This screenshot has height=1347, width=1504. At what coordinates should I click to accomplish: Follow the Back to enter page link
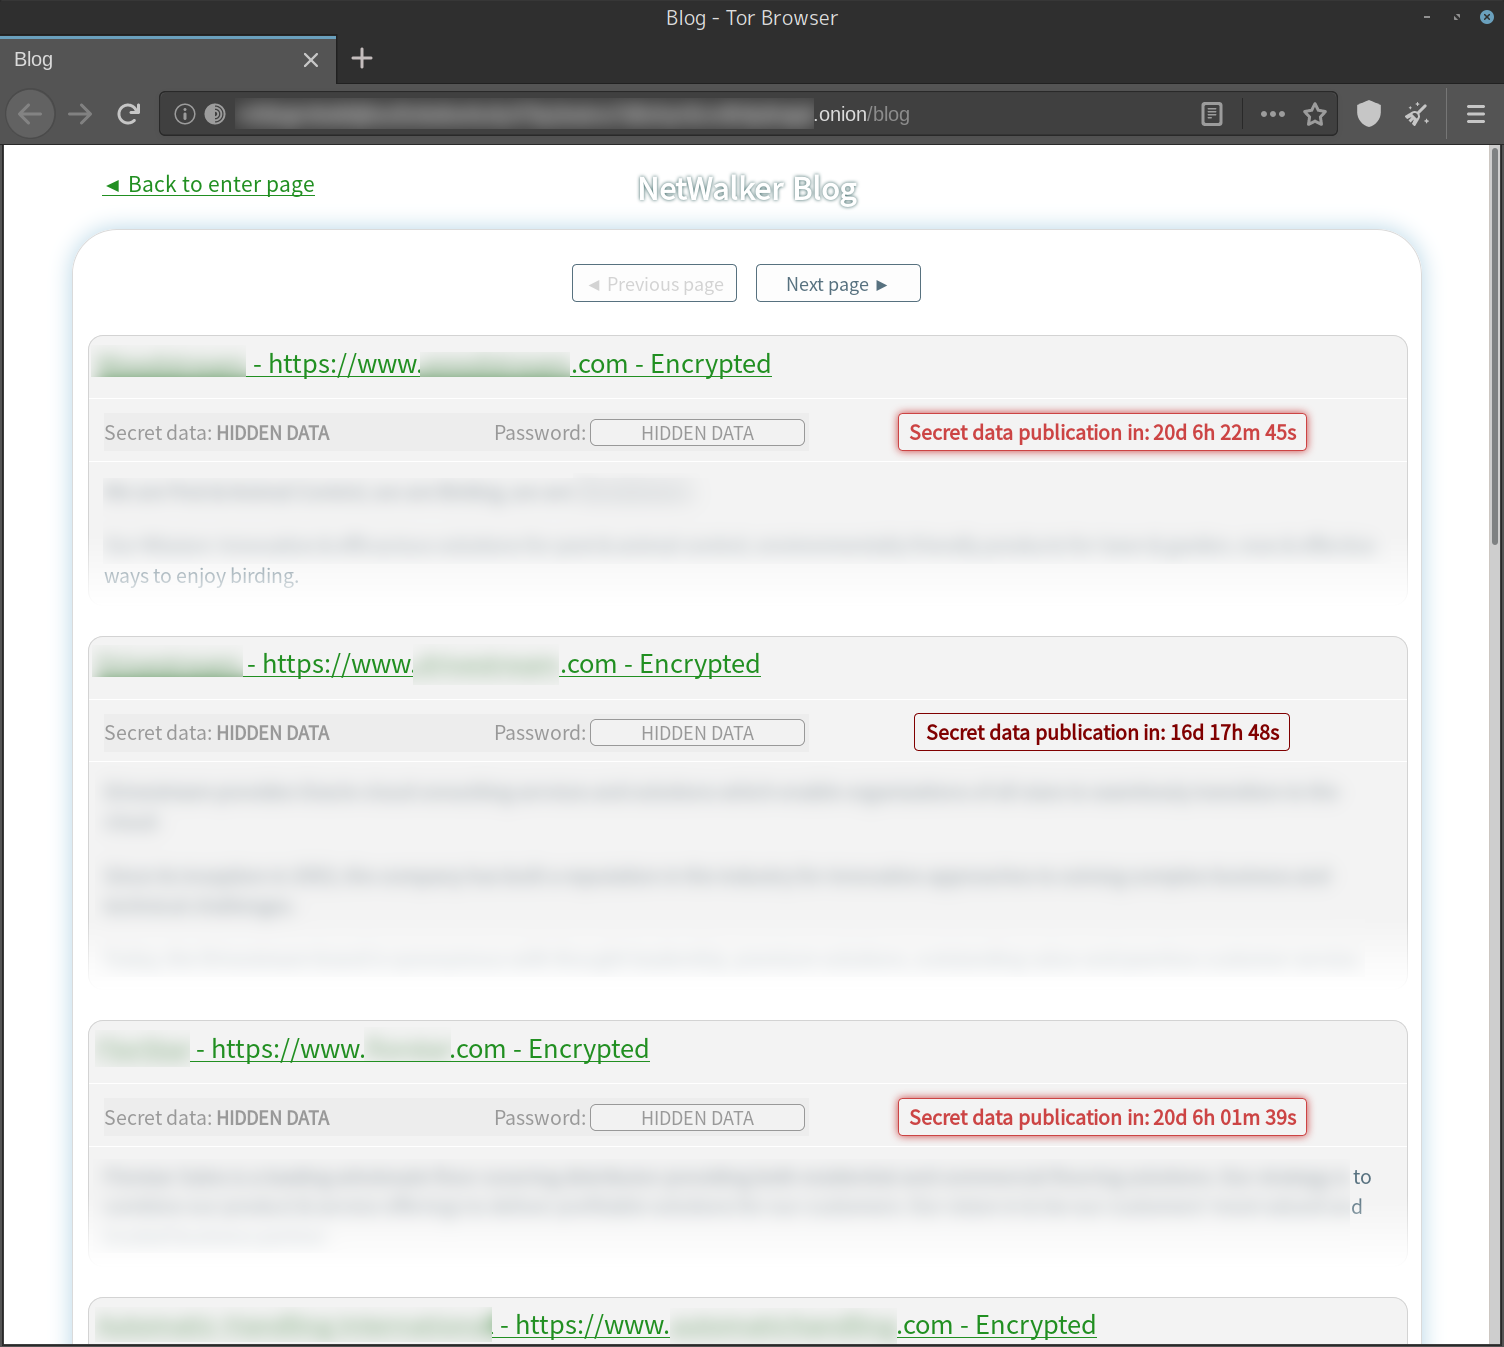click(209, 185)
